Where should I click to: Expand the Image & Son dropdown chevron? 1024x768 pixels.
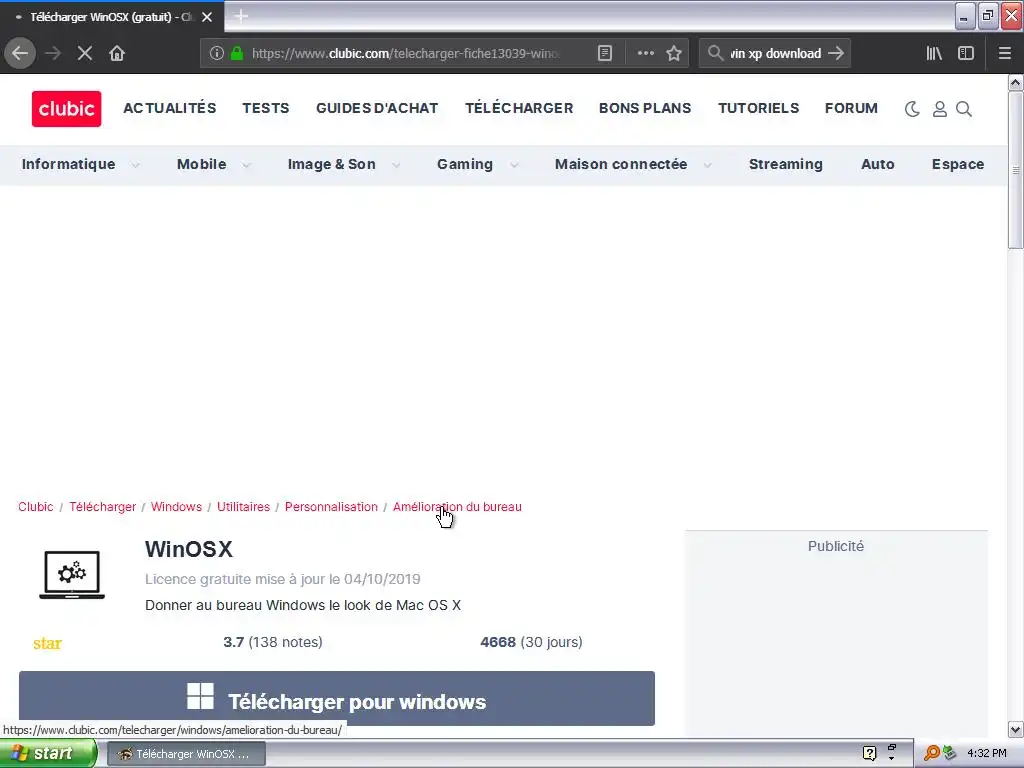396,165
